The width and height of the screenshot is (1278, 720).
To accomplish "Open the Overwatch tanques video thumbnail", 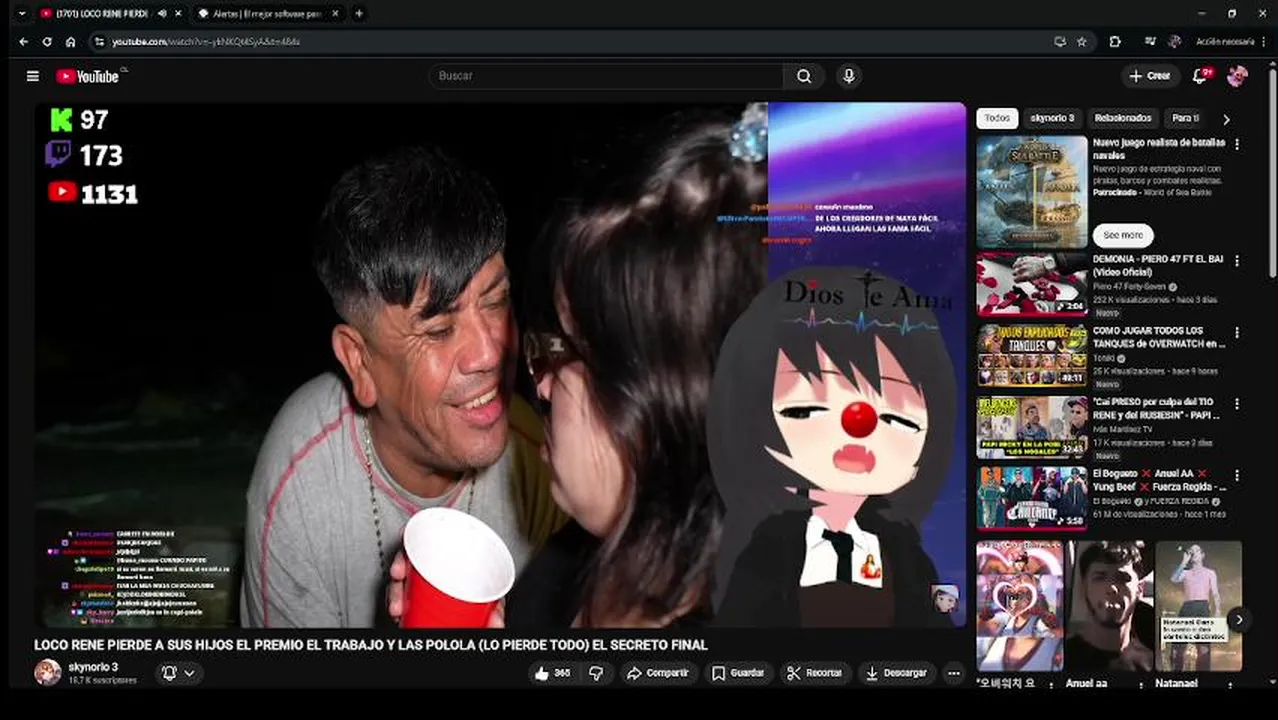I will click(1031, 356).
